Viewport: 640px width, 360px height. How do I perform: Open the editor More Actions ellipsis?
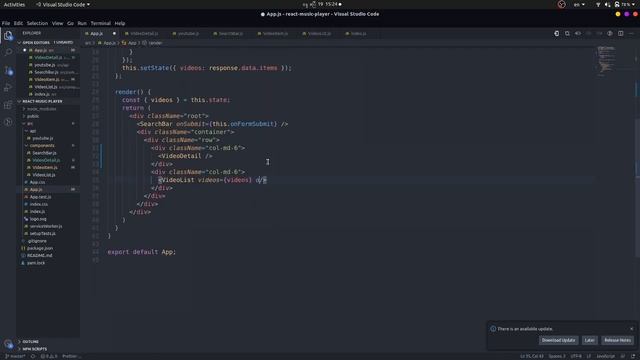coord(631,33)
